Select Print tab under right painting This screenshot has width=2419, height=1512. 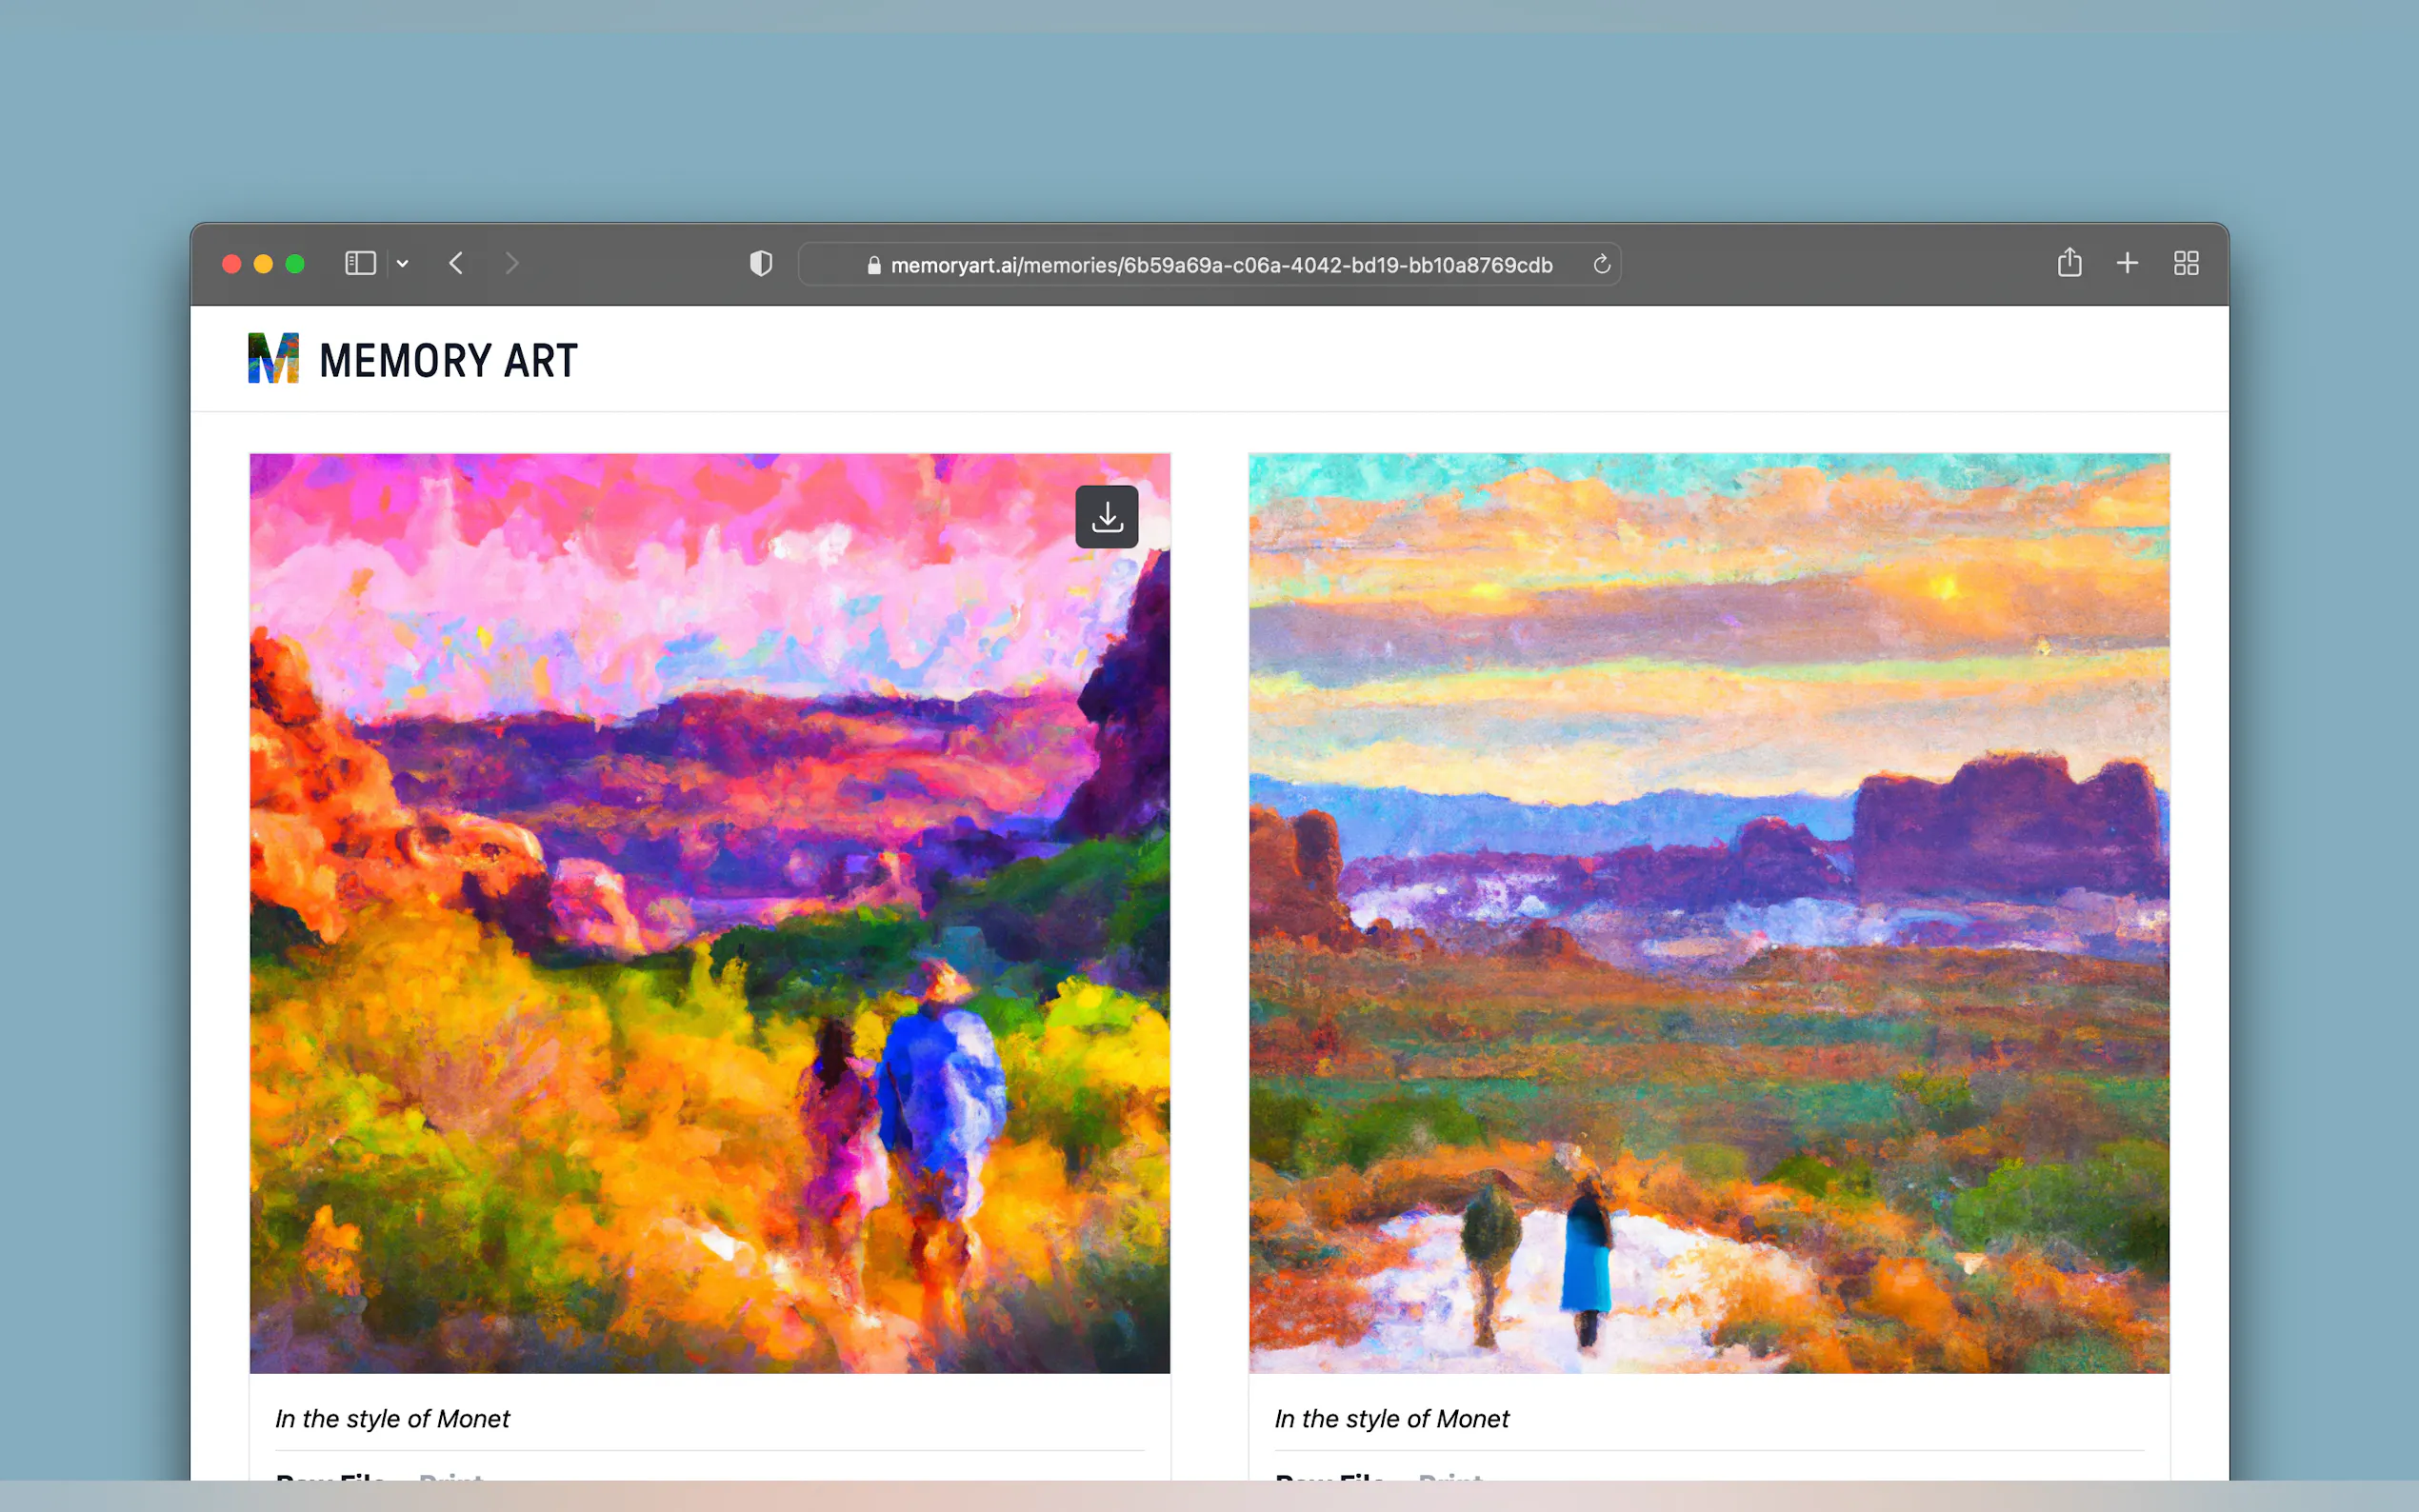point(1450,1476)
